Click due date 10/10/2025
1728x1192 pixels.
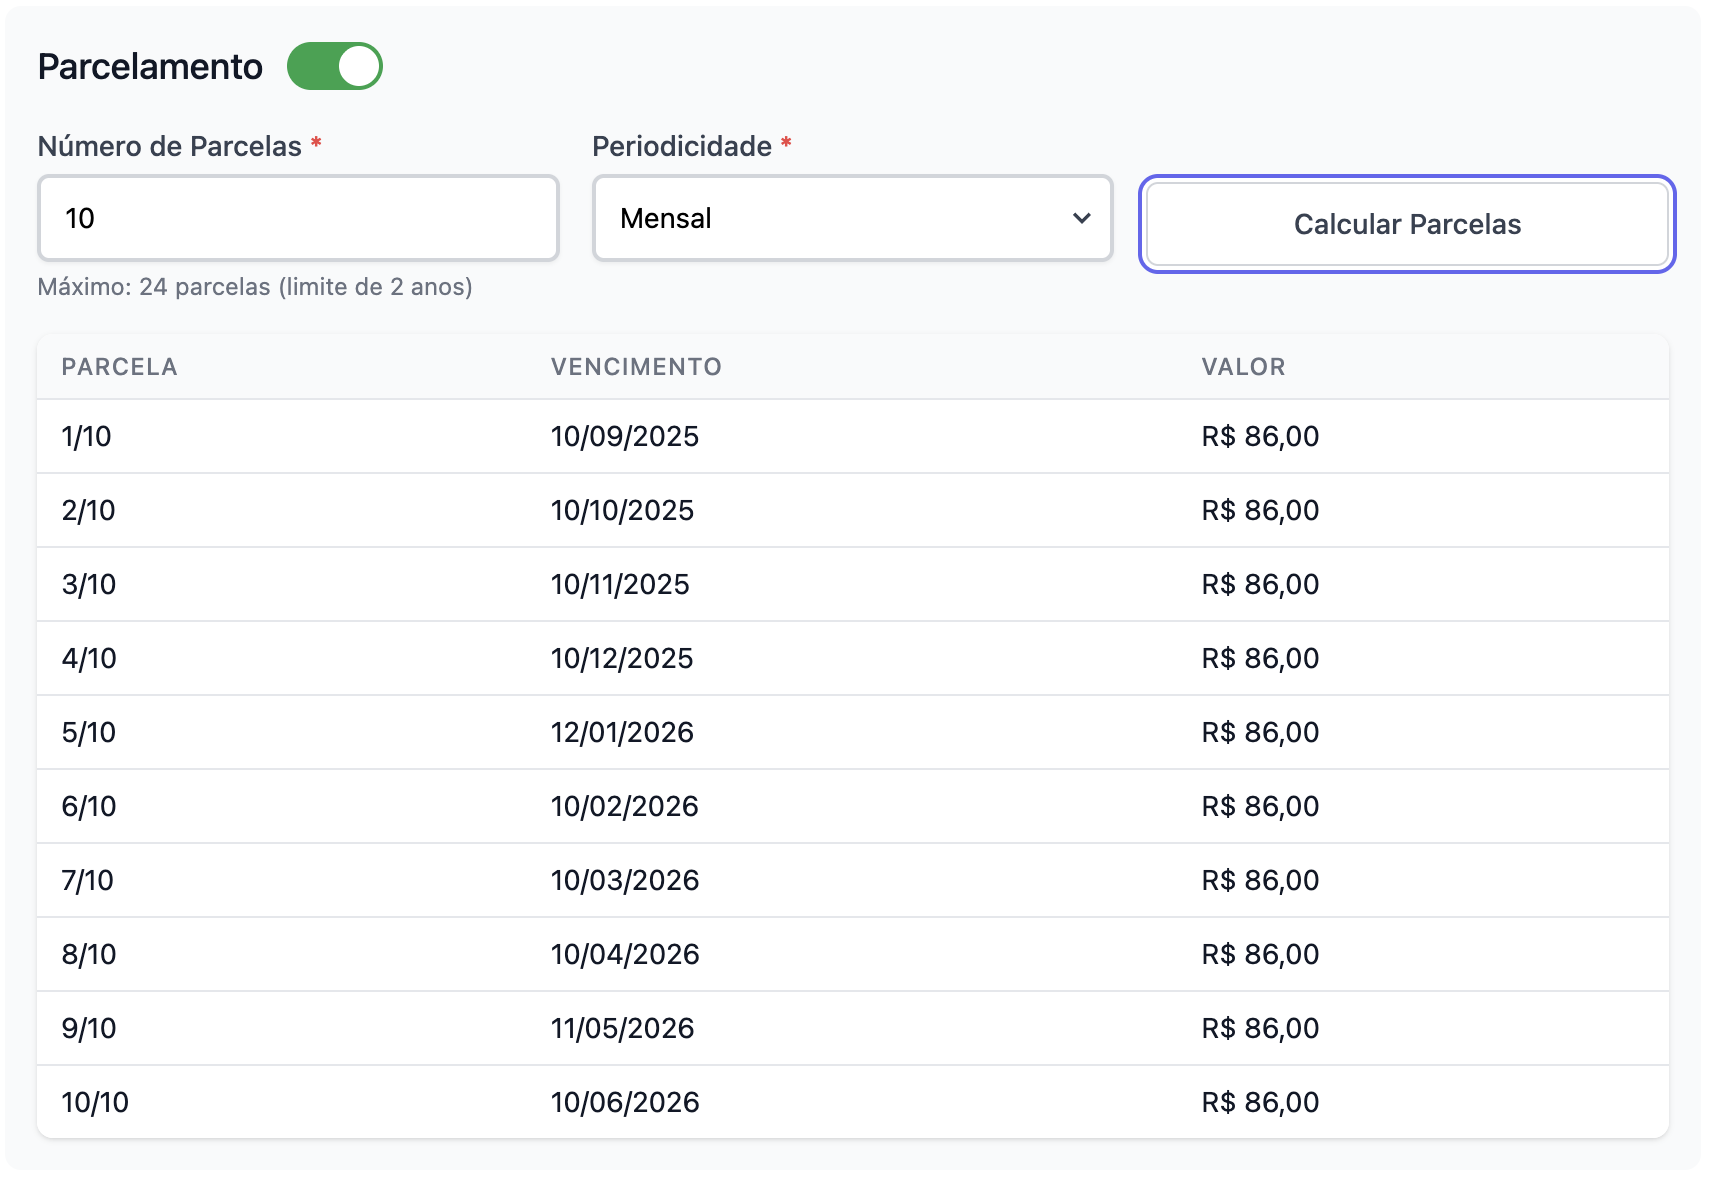coord(622,510)
